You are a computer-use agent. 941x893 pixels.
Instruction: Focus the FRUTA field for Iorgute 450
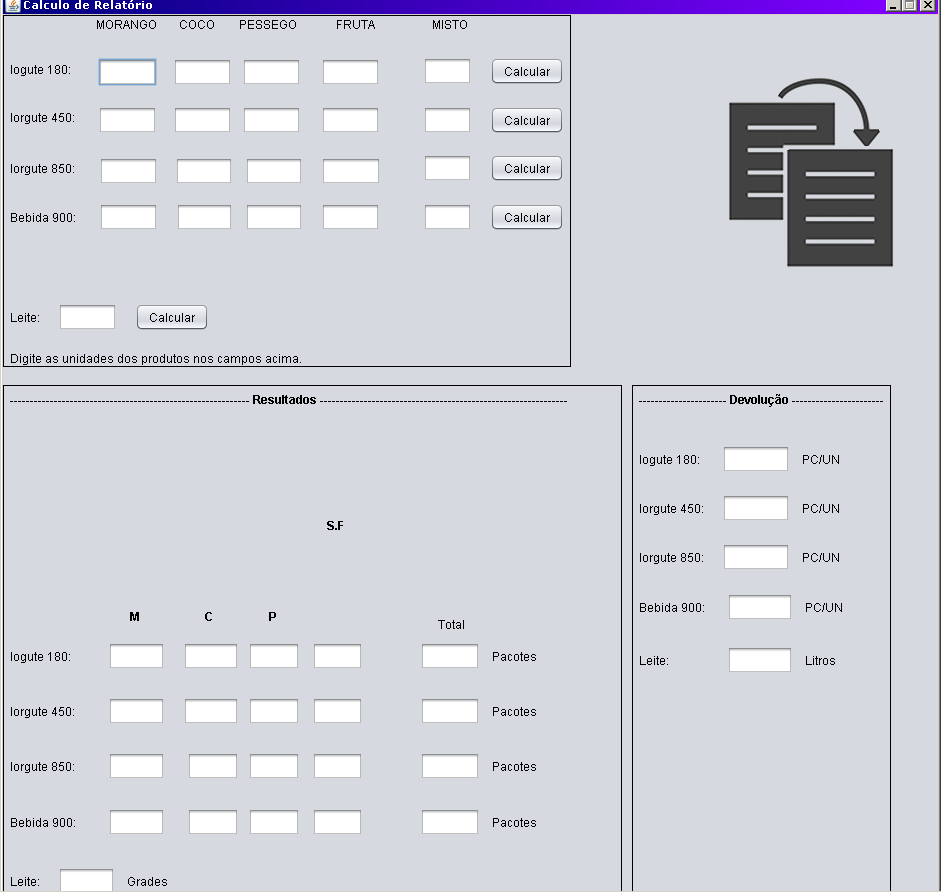350,120
